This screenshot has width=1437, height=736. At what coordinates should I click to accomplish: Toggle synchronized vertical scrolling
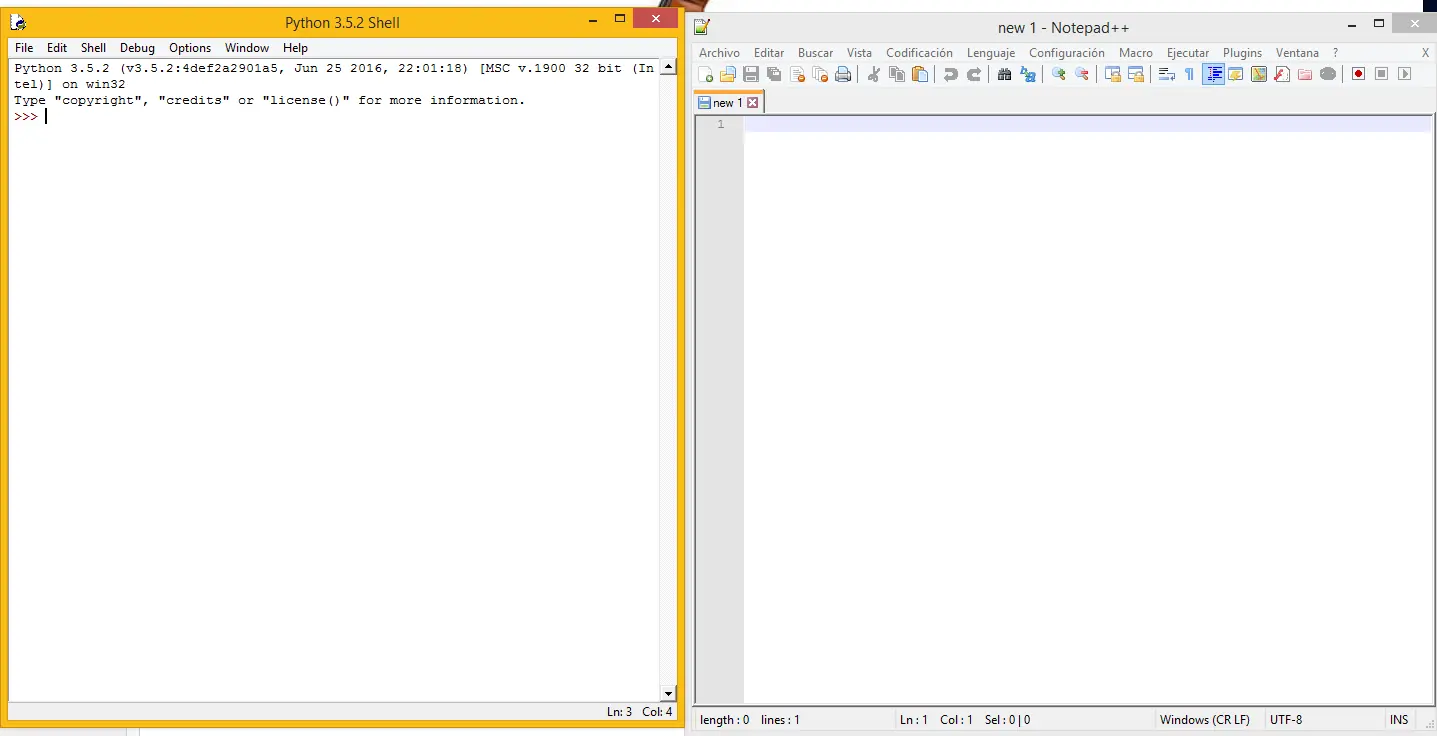(x=1112, y=74)
